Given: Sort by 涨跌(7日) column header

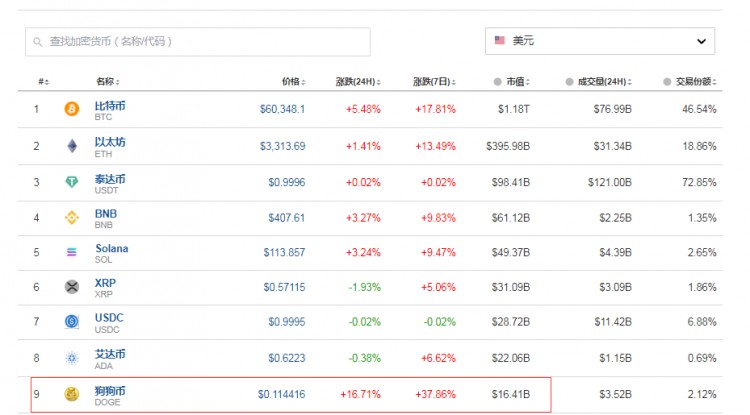Looking at the screenshot, I should tap(434, 82).
